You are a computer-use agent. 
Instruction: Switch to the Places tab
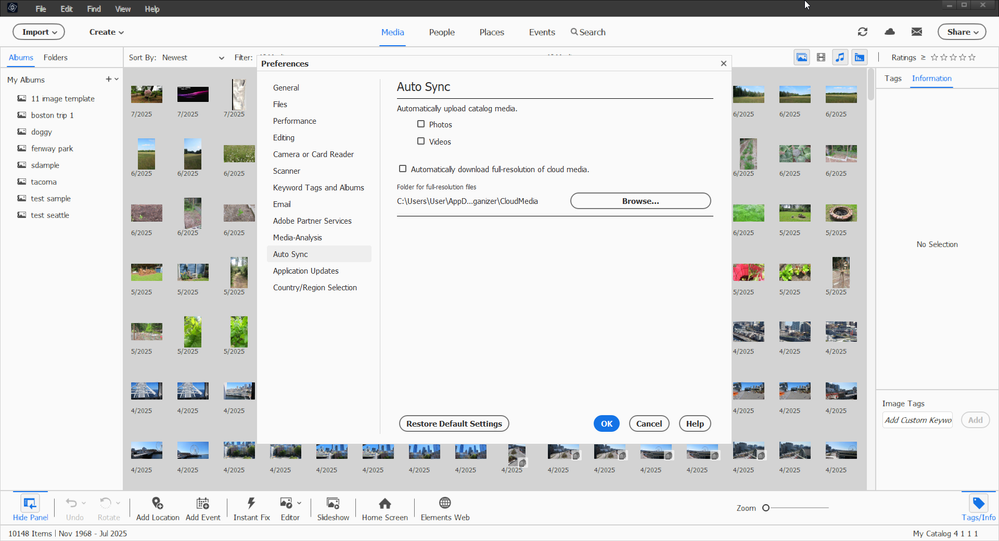[491, 32]
